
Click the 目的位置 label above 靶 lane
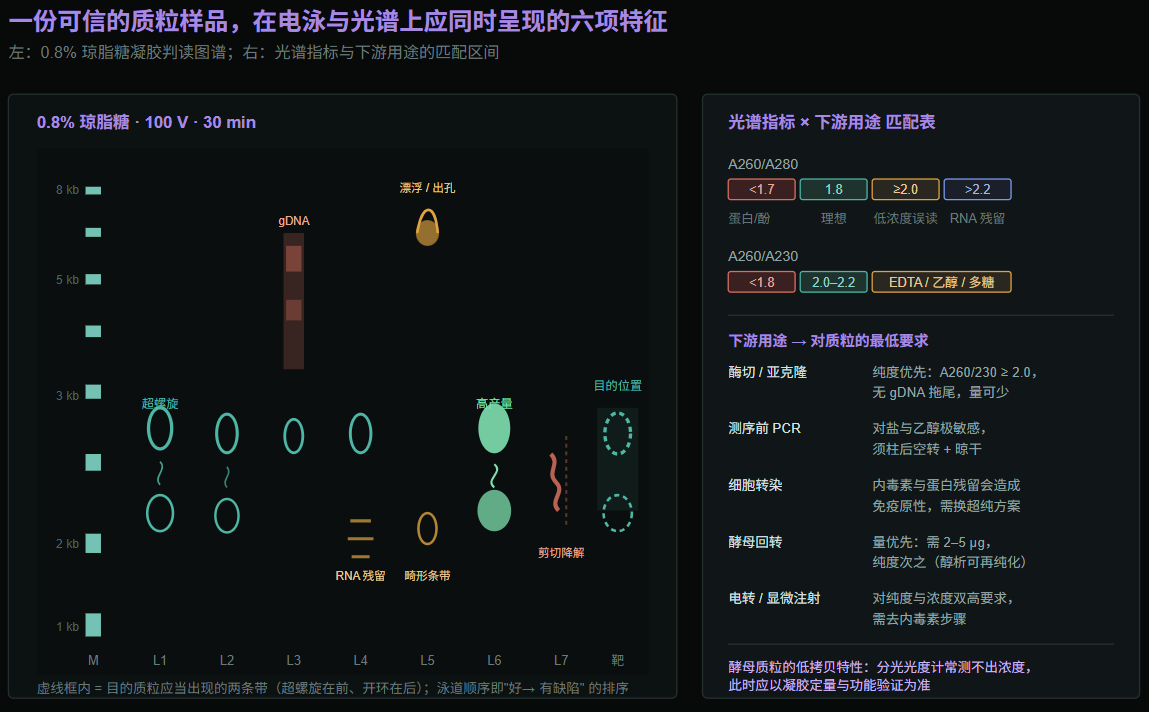point(618,385)
